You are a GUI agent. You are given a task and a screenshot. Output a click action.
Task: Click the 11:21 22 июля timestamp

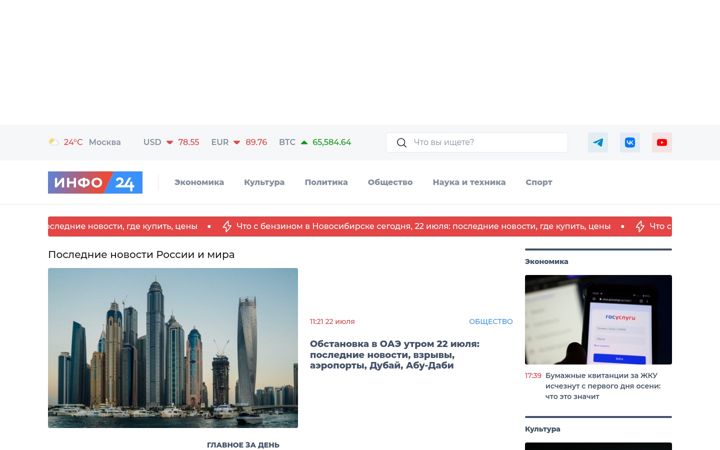point(332,321)
